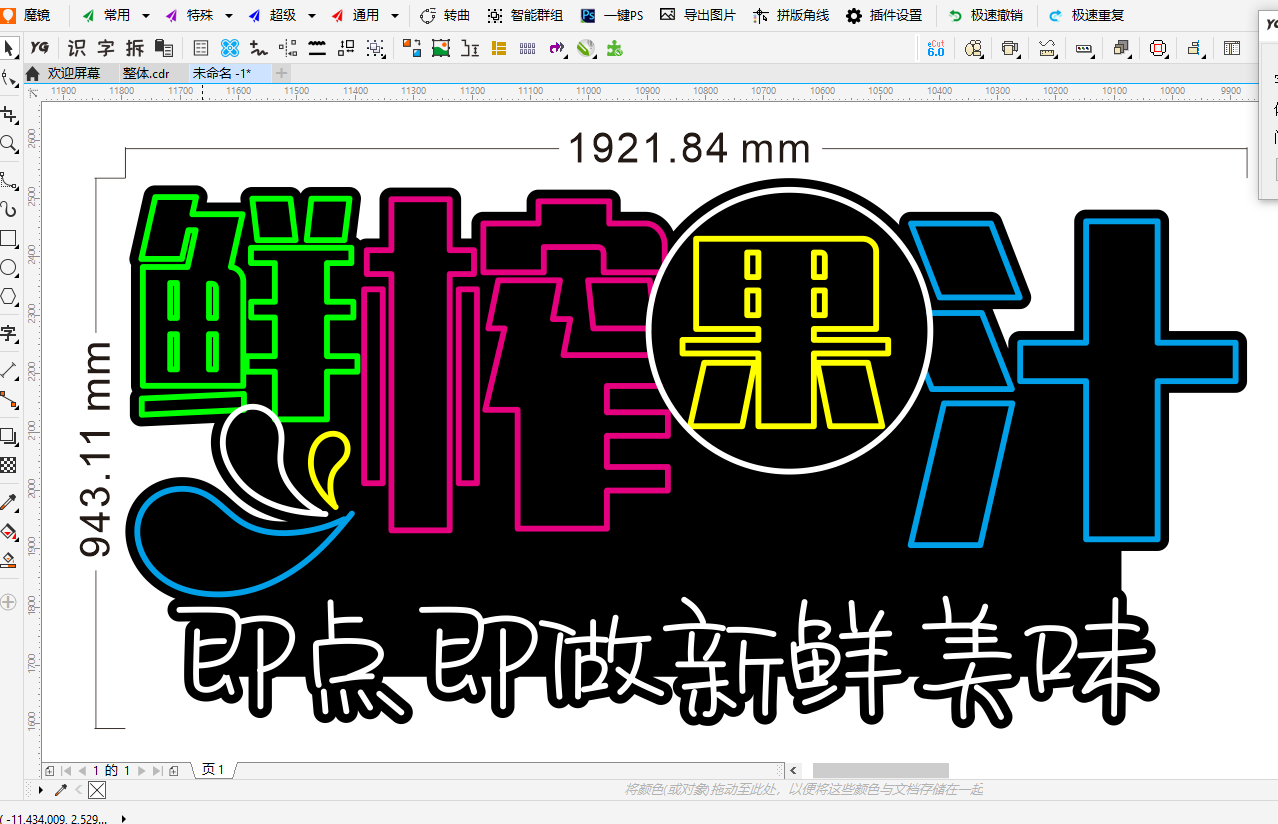Select the Drop shadow tool
The image size is (1278, 824).
[x=9, y=436]
